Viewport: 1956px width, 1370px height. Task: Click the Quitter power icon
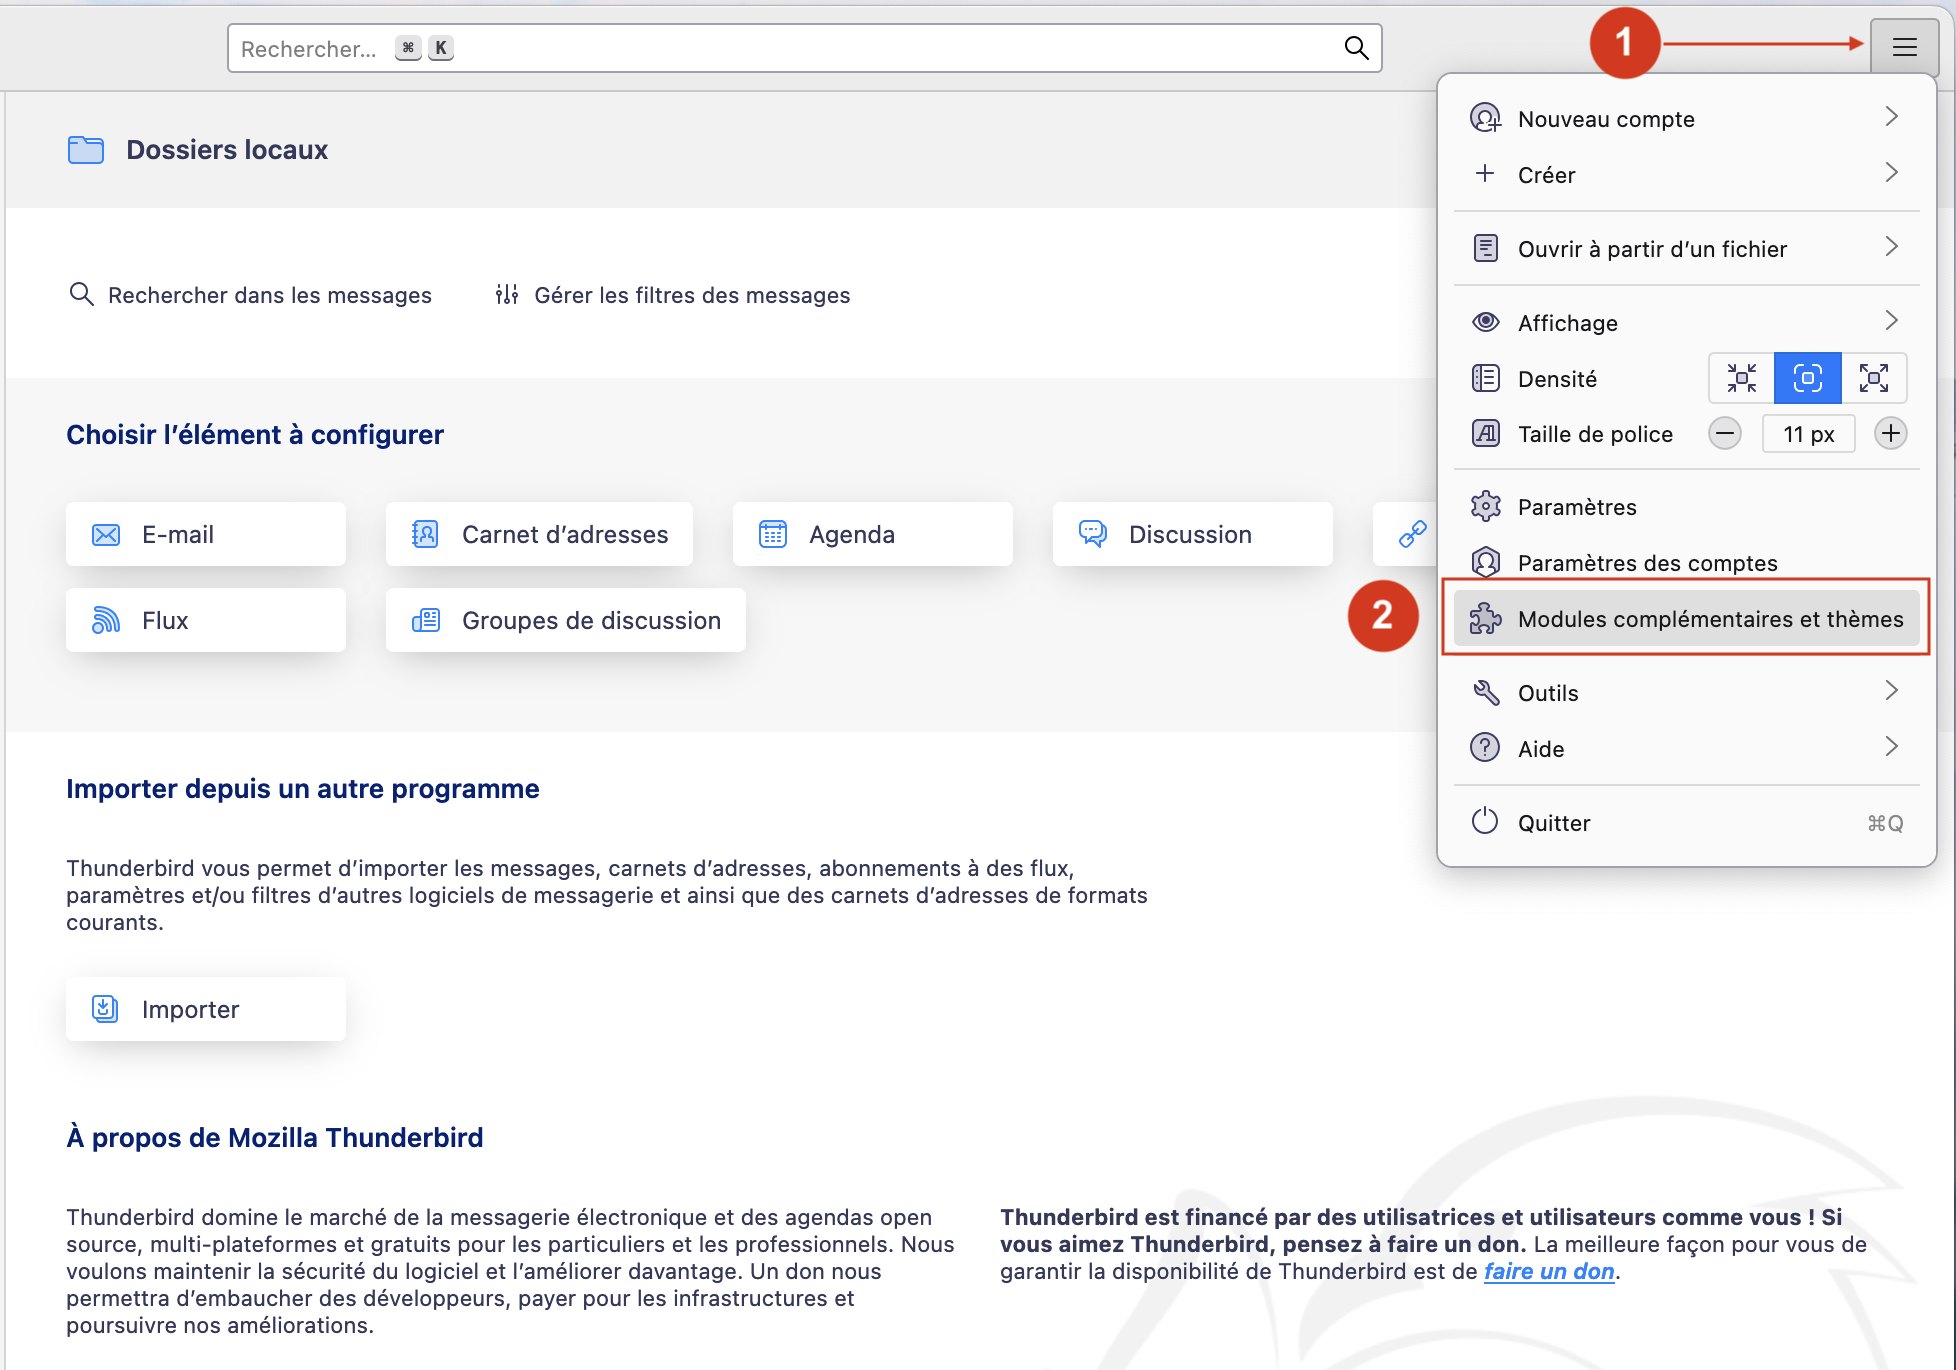(x=1486, y=822)
